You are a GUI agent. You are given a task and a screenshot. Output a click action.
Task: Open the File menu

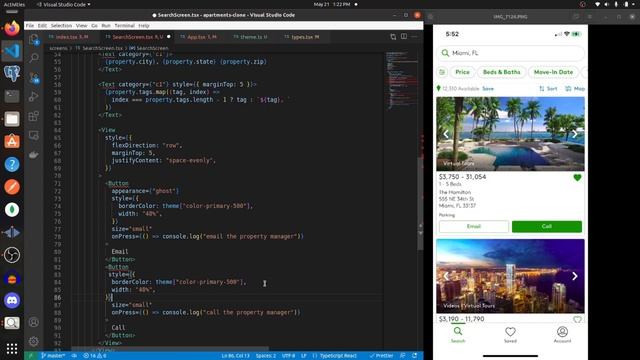30,25
